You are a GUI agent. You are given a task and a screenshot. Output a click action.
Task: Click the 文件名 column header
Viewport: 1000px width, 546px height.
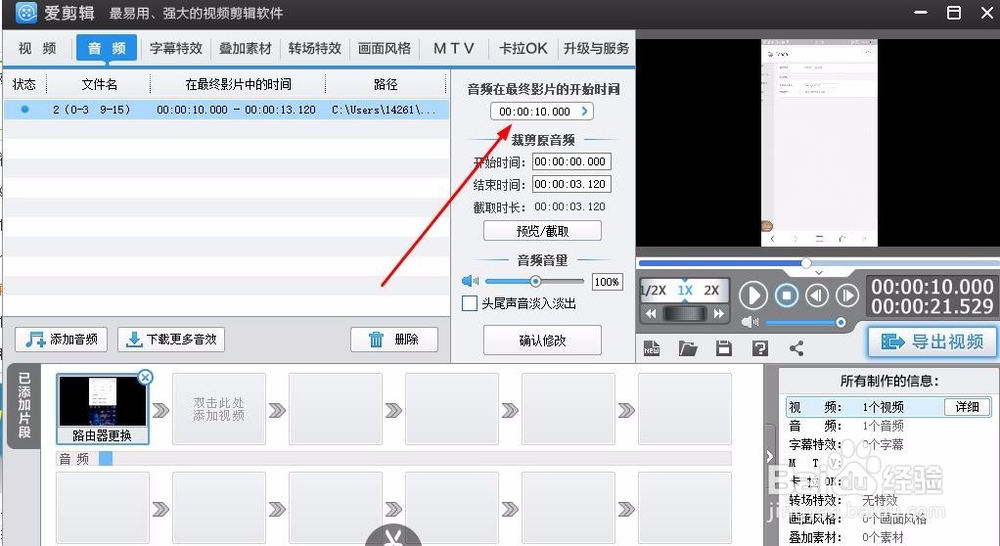99,84
